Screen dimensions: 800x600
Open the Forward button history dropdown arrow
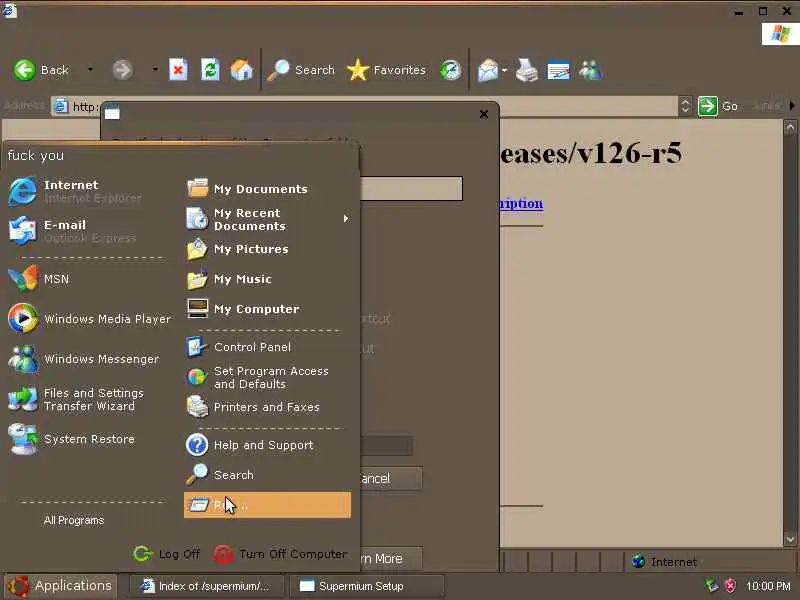[155, 69]
